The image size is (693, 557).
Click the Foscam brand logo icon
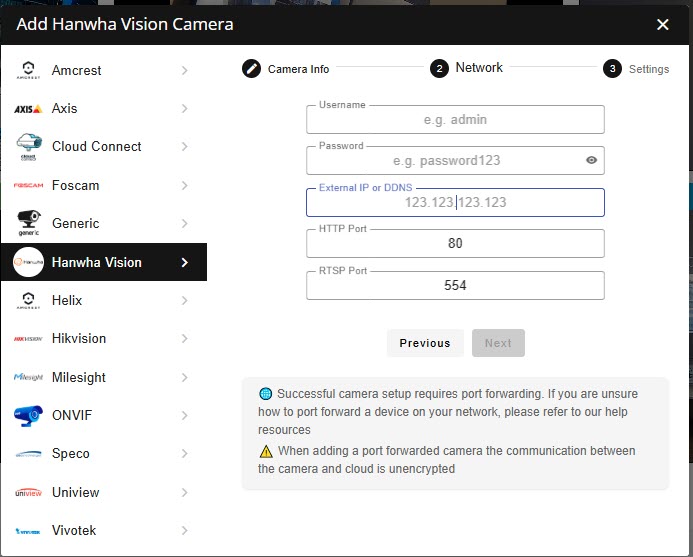(28, 186)
